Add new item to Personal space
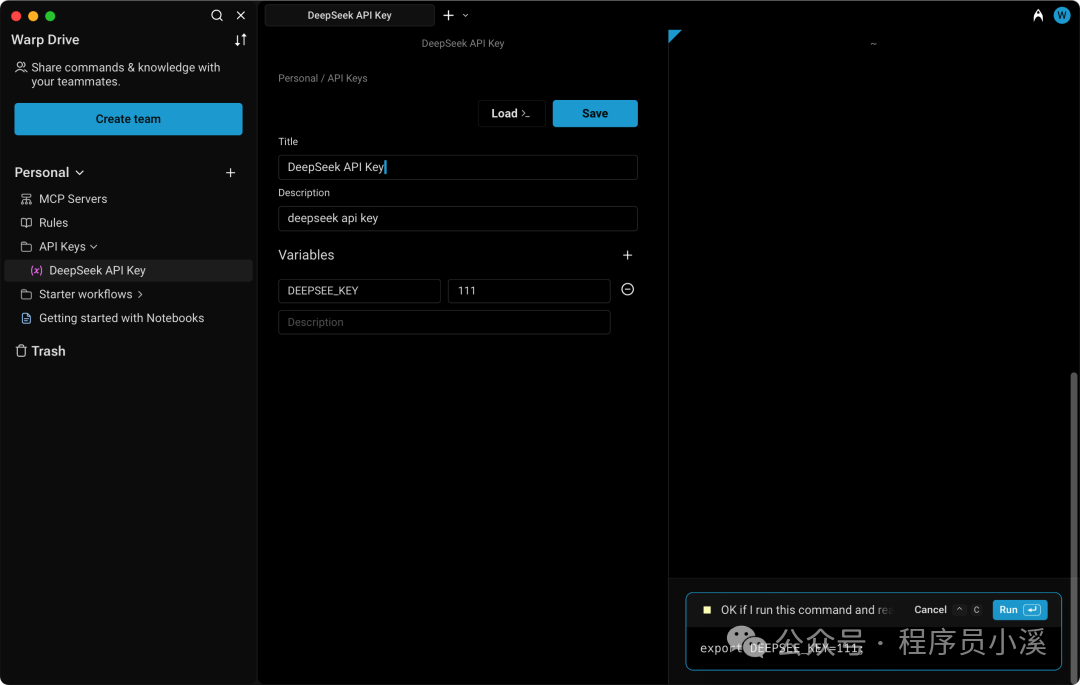Image resolution: width=1080 pixels, height=685 pixels. point(231,173)
